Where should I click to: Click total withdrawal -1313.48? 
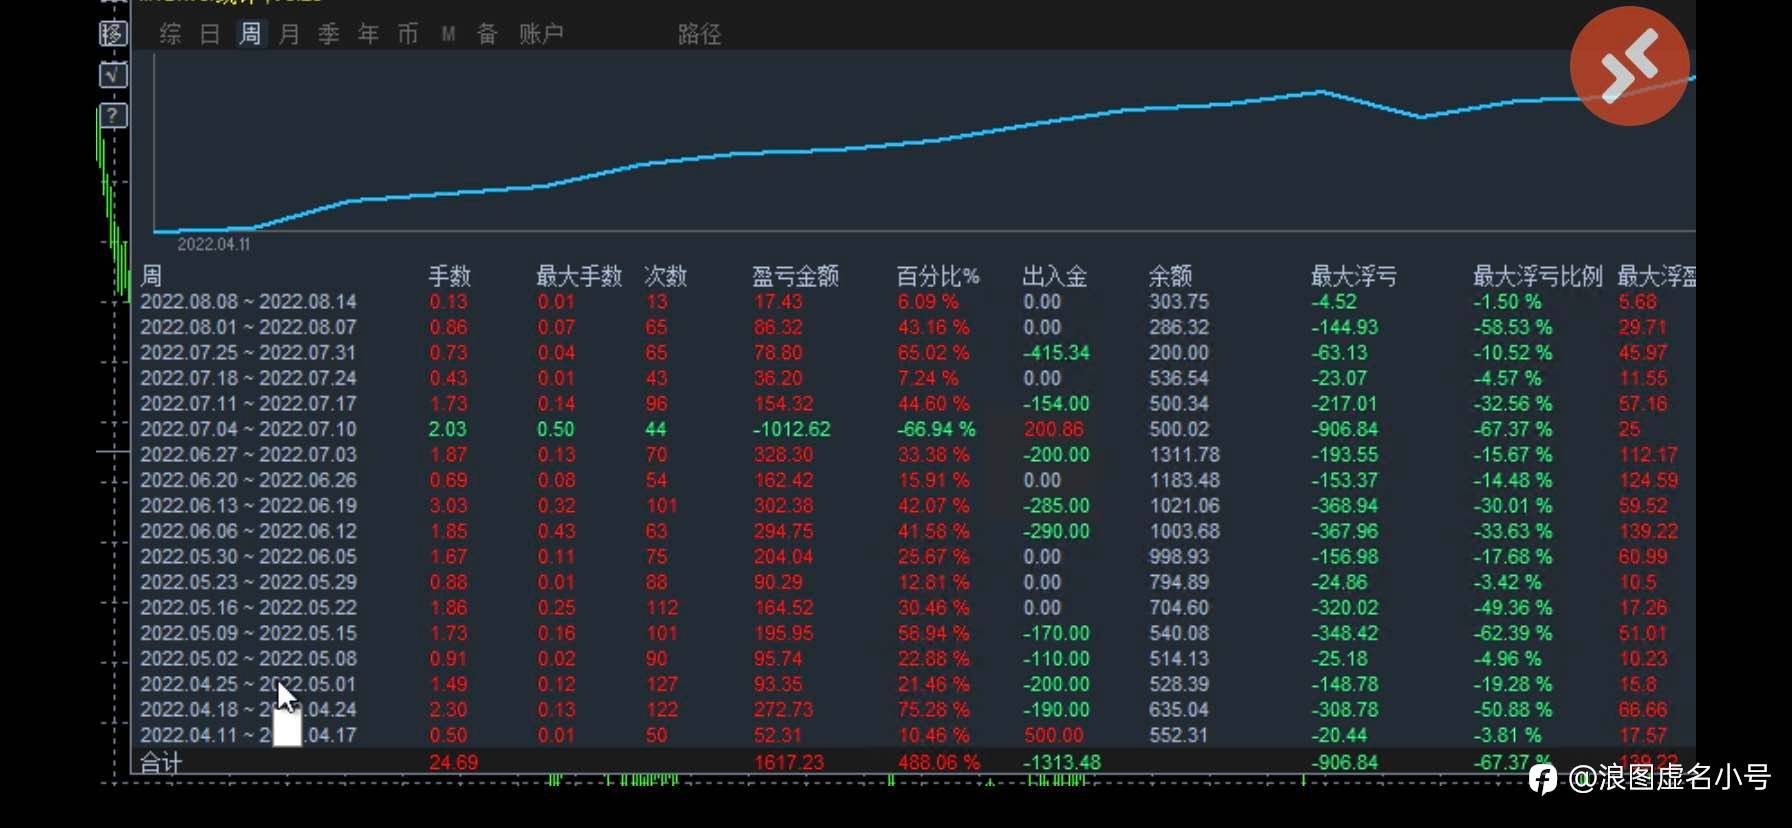pos(1062,762)
